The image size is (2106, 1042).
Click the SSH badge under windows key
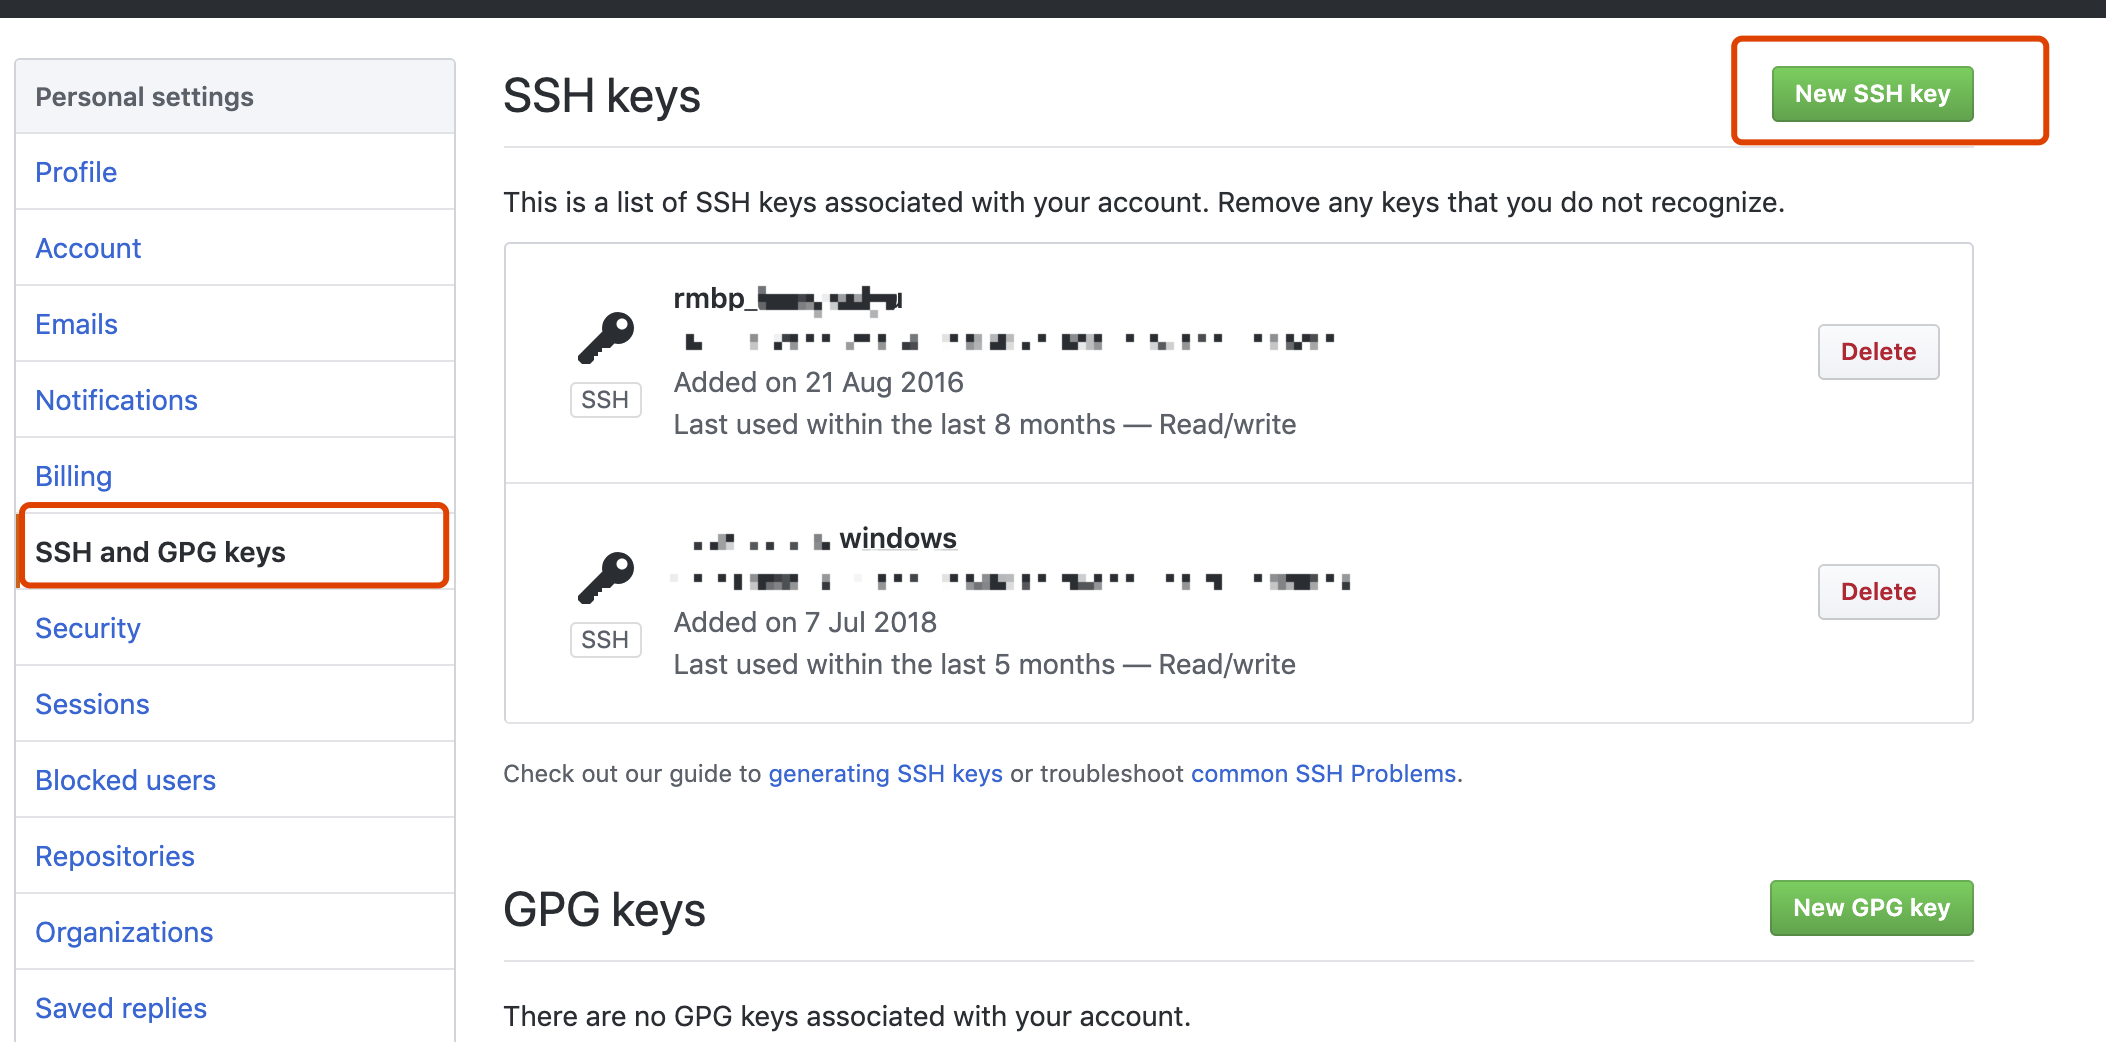[605, 640]
